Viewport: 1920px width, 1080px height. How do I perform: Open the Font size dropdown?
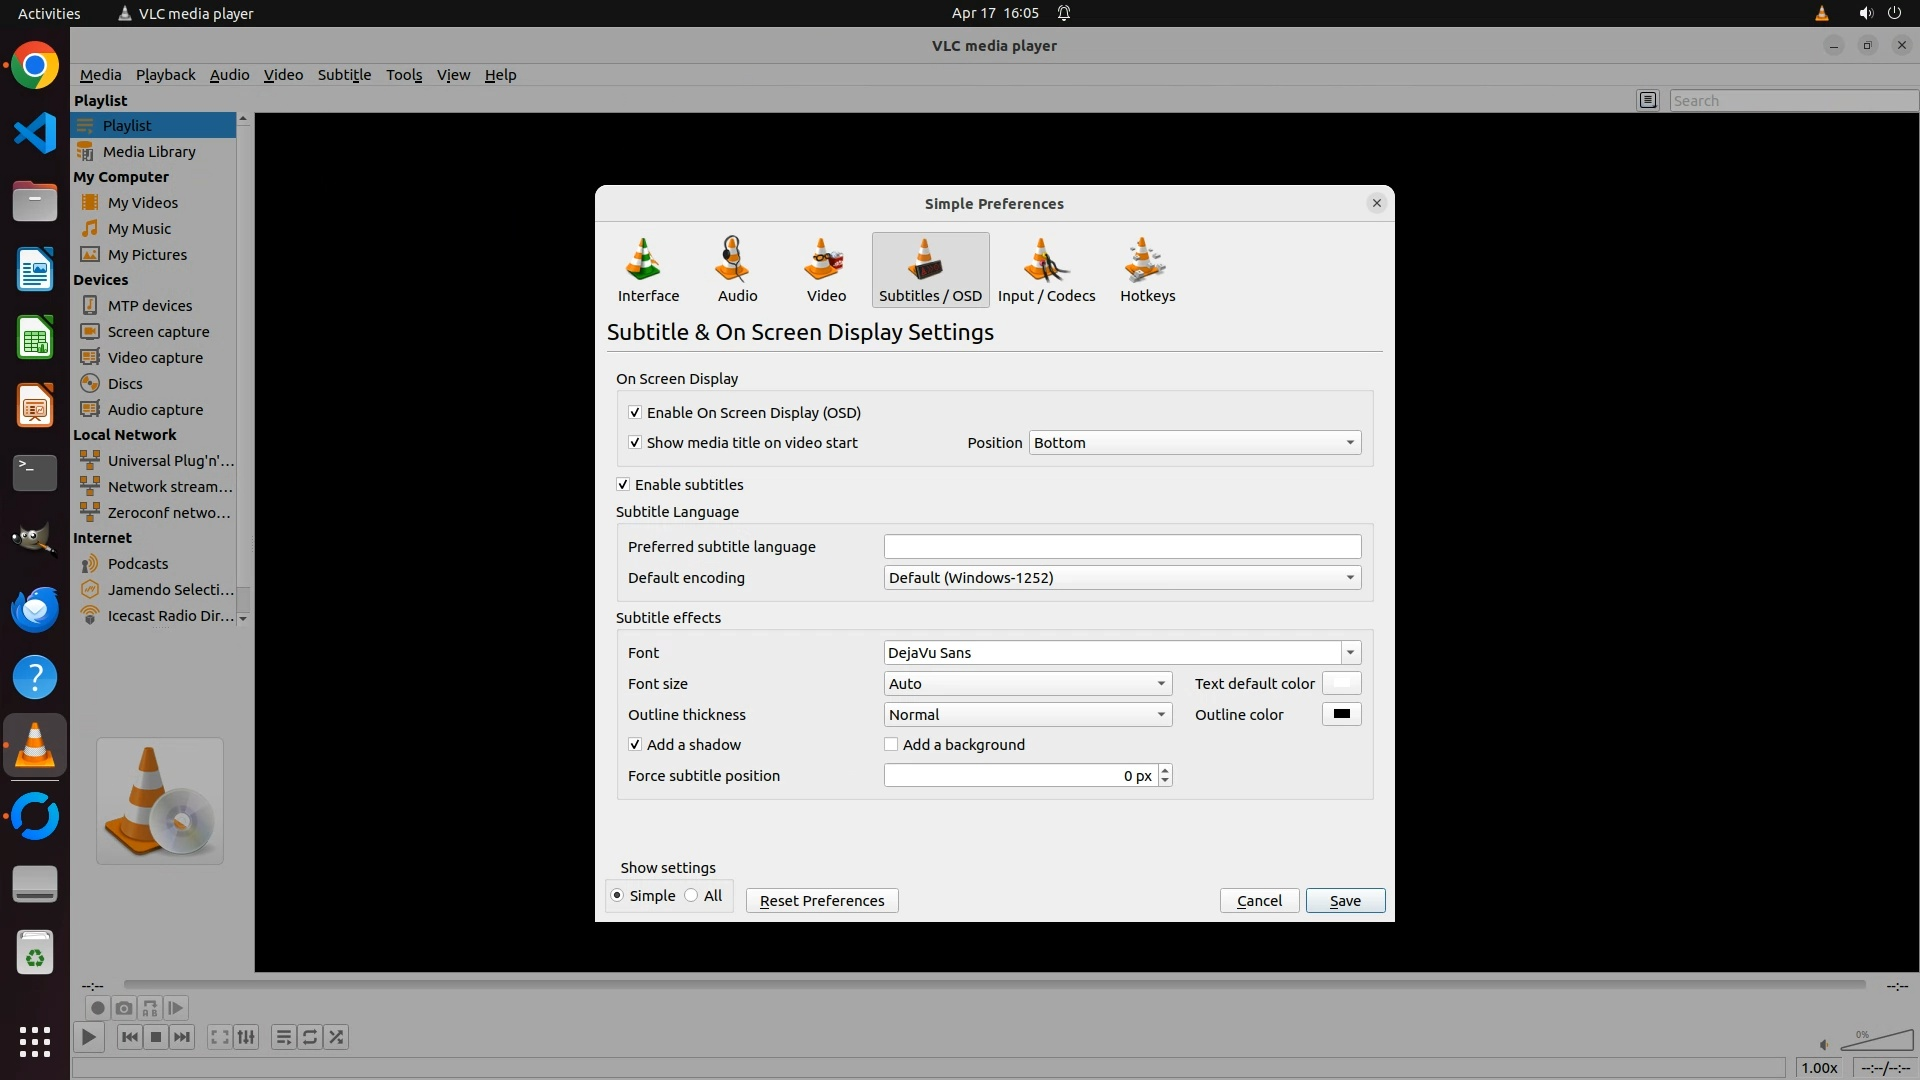1027,683
